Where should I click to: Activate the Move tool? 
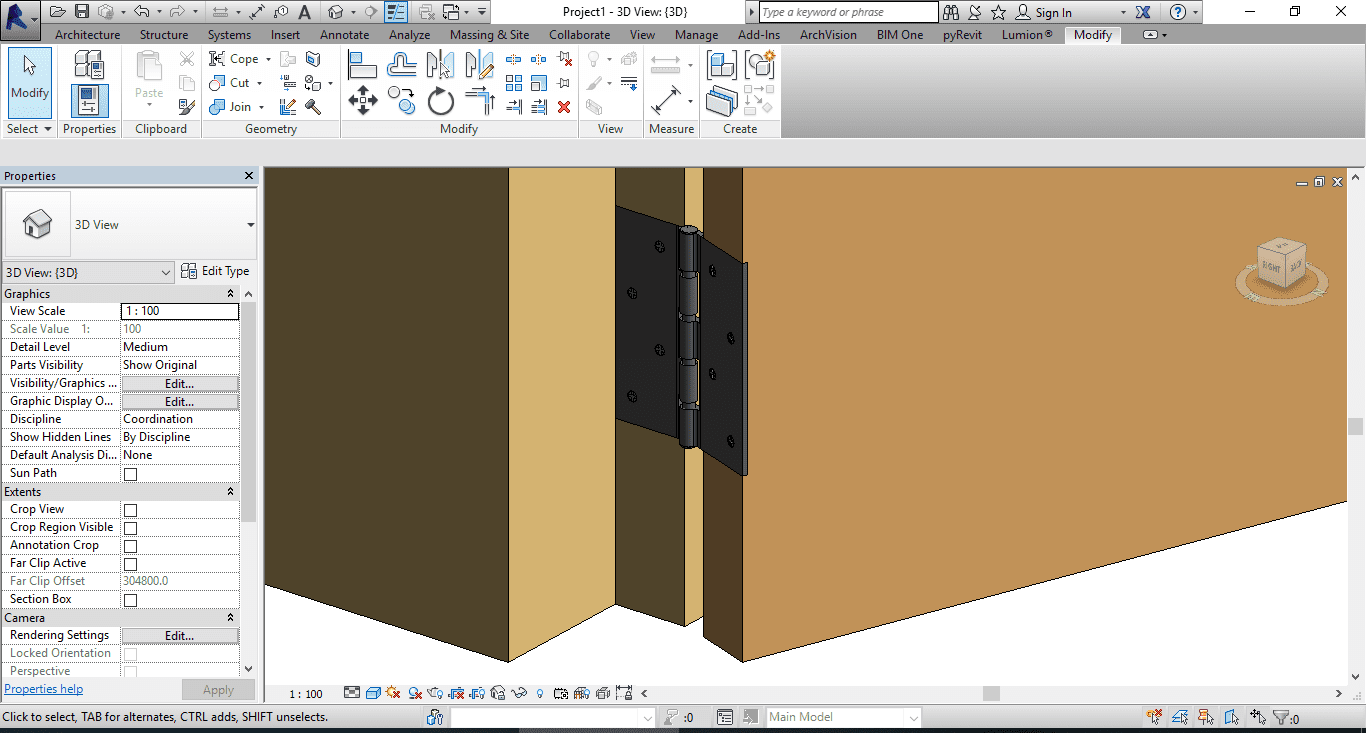coord(362,101)
